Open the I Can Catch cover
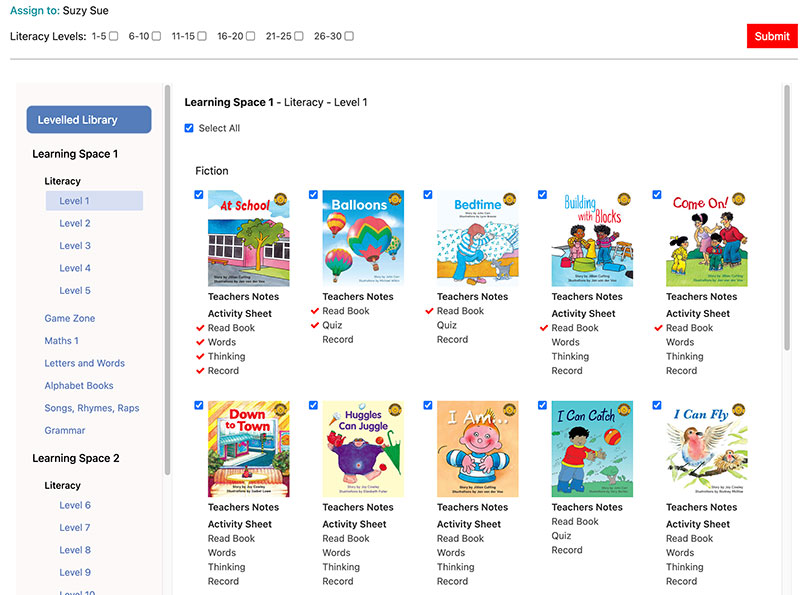 592,450
